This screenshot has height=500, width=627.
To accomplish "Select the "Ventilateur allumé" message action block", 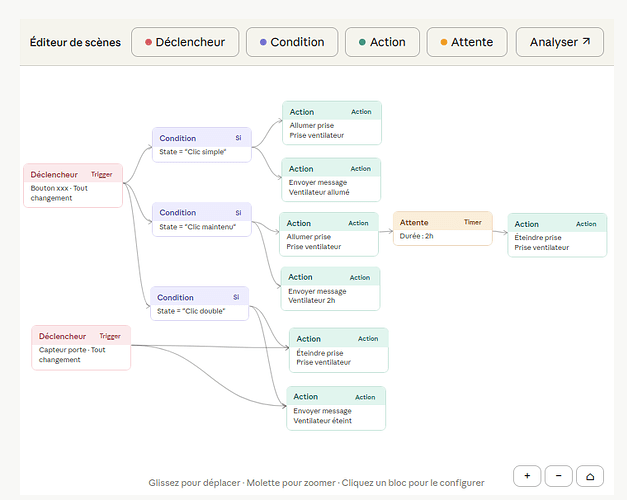I will (331, 181).
